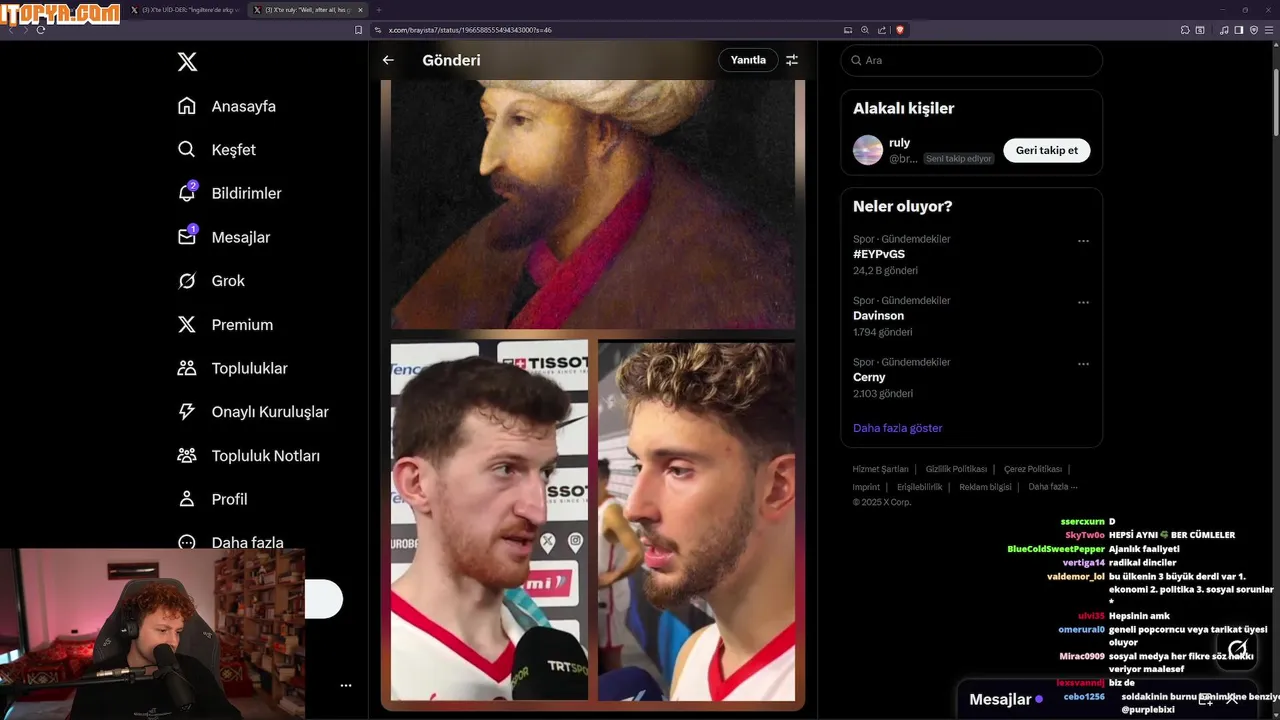Reload the page
This screenshot has height=720, width=1280.
(x=41, y=30)
